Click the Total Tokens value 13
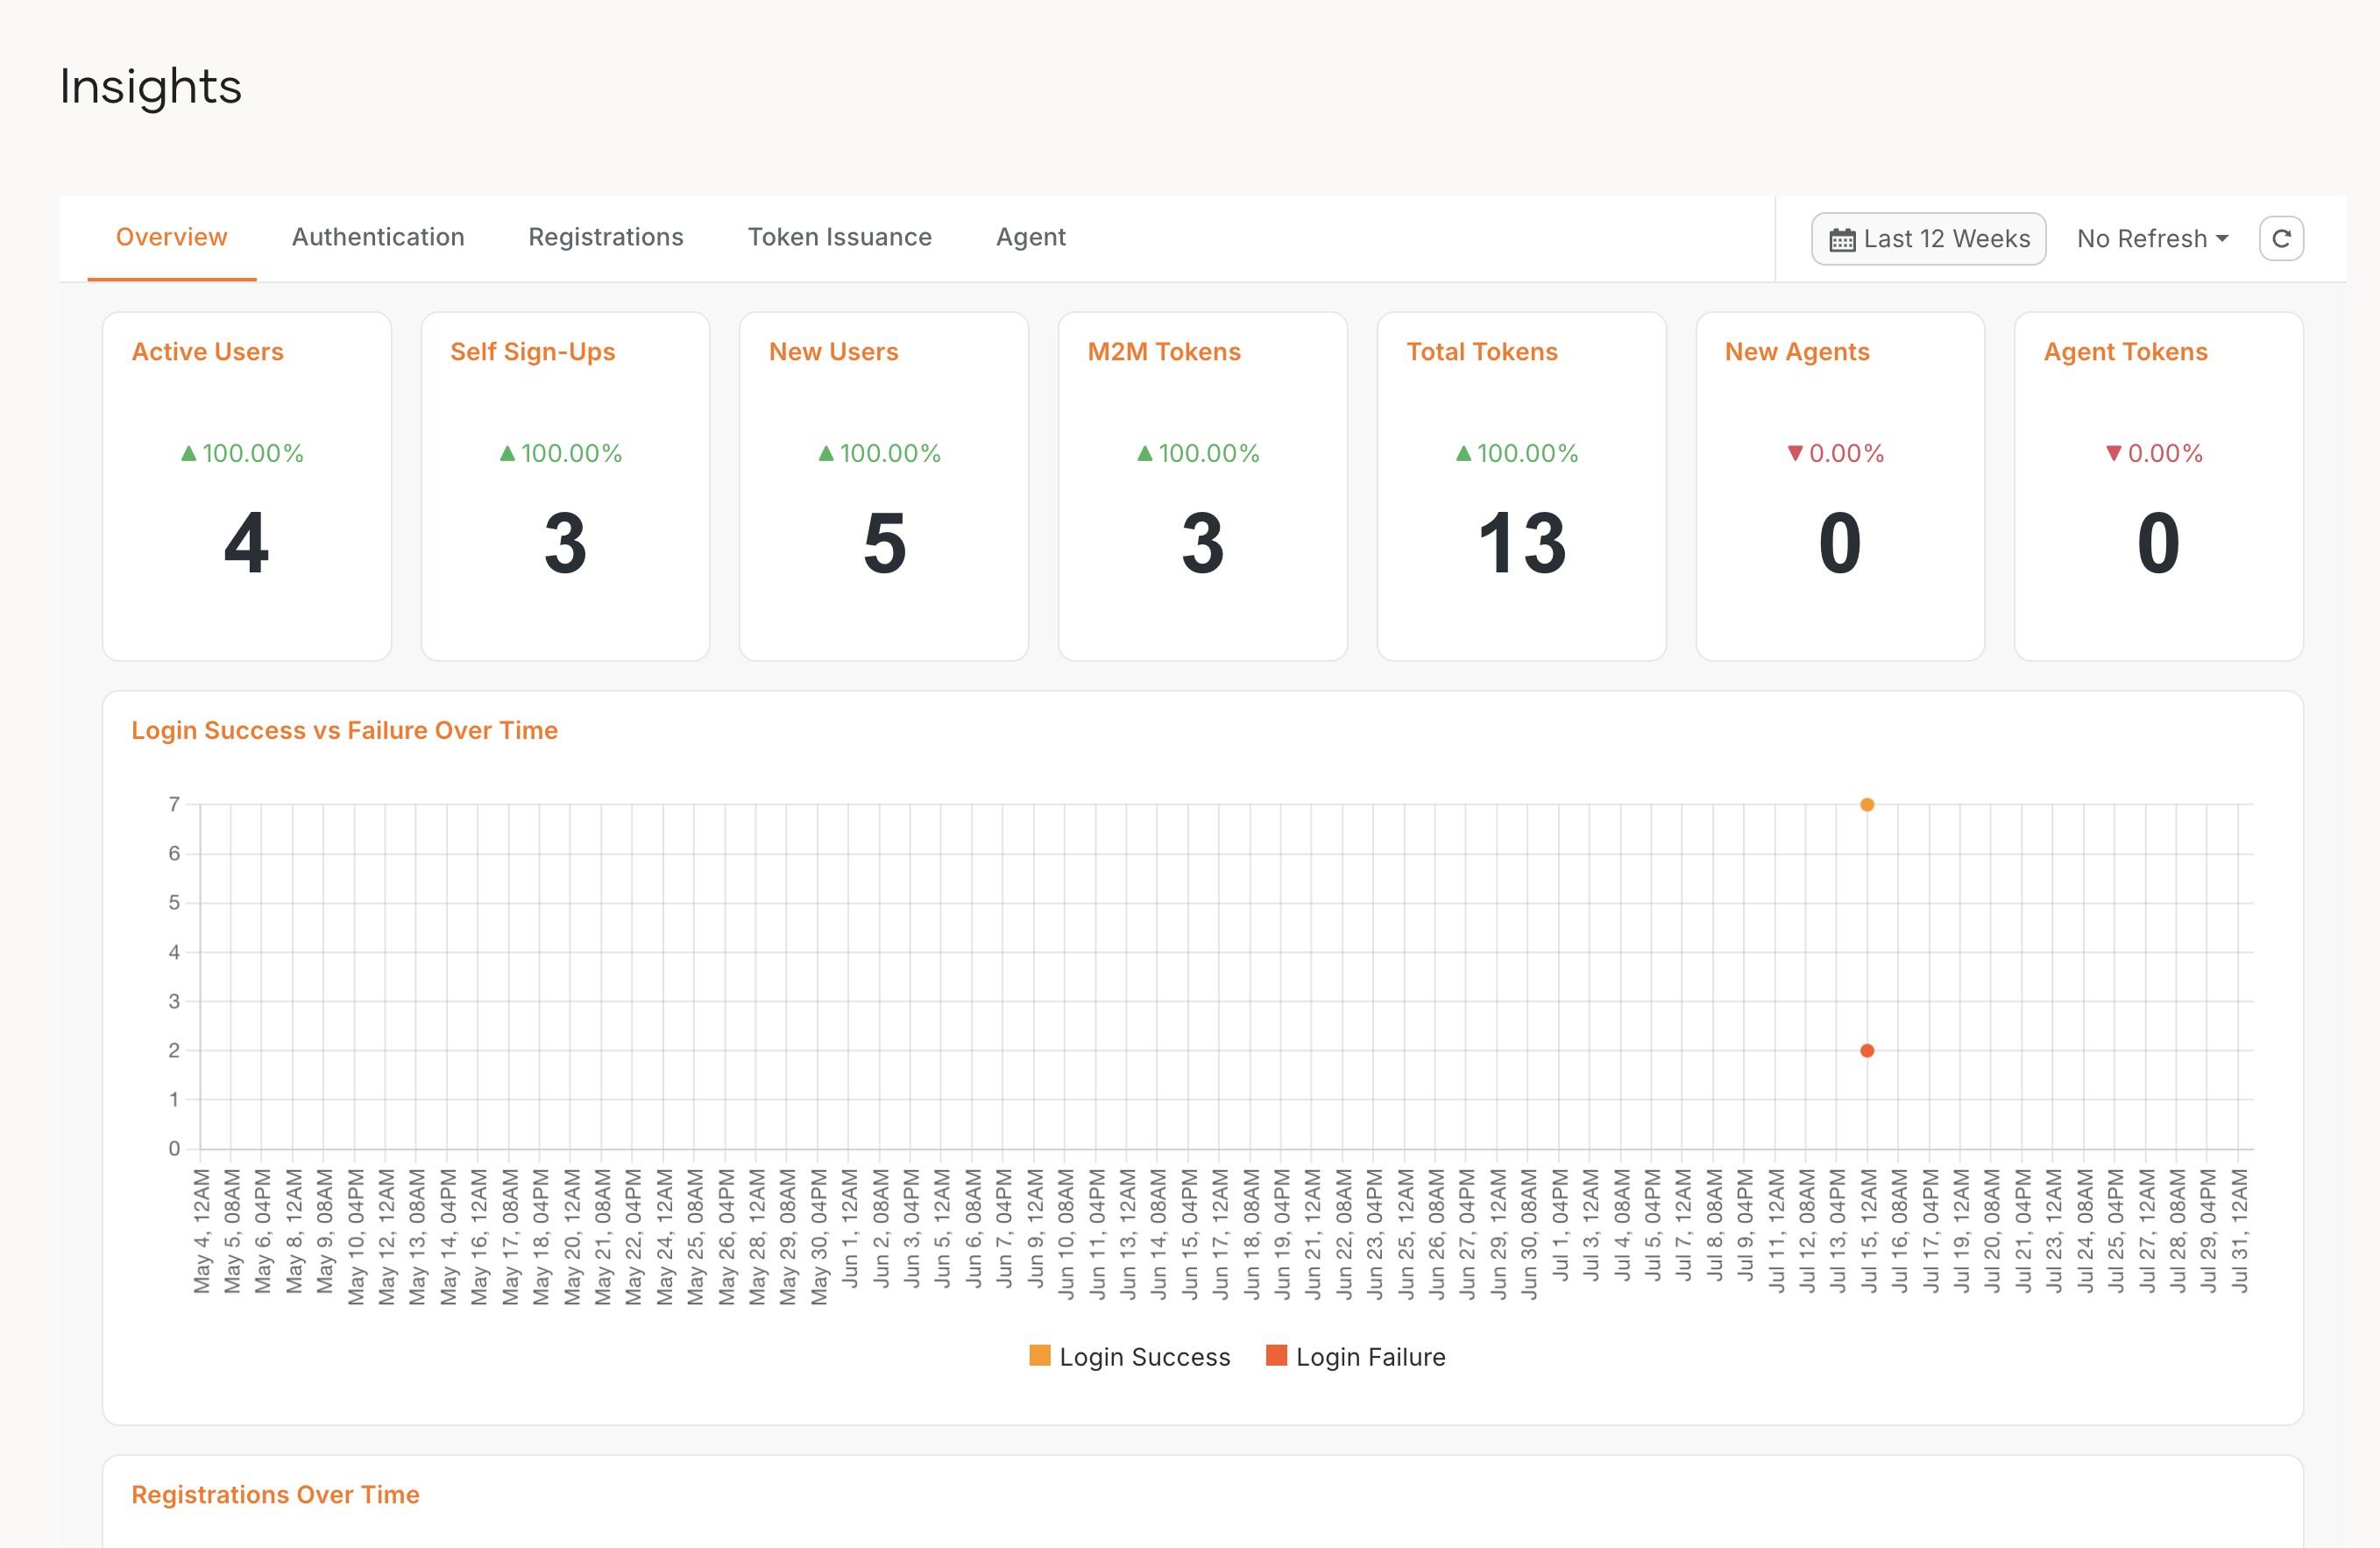This screenshot has height=1548, width=2380. [1522, 544]
